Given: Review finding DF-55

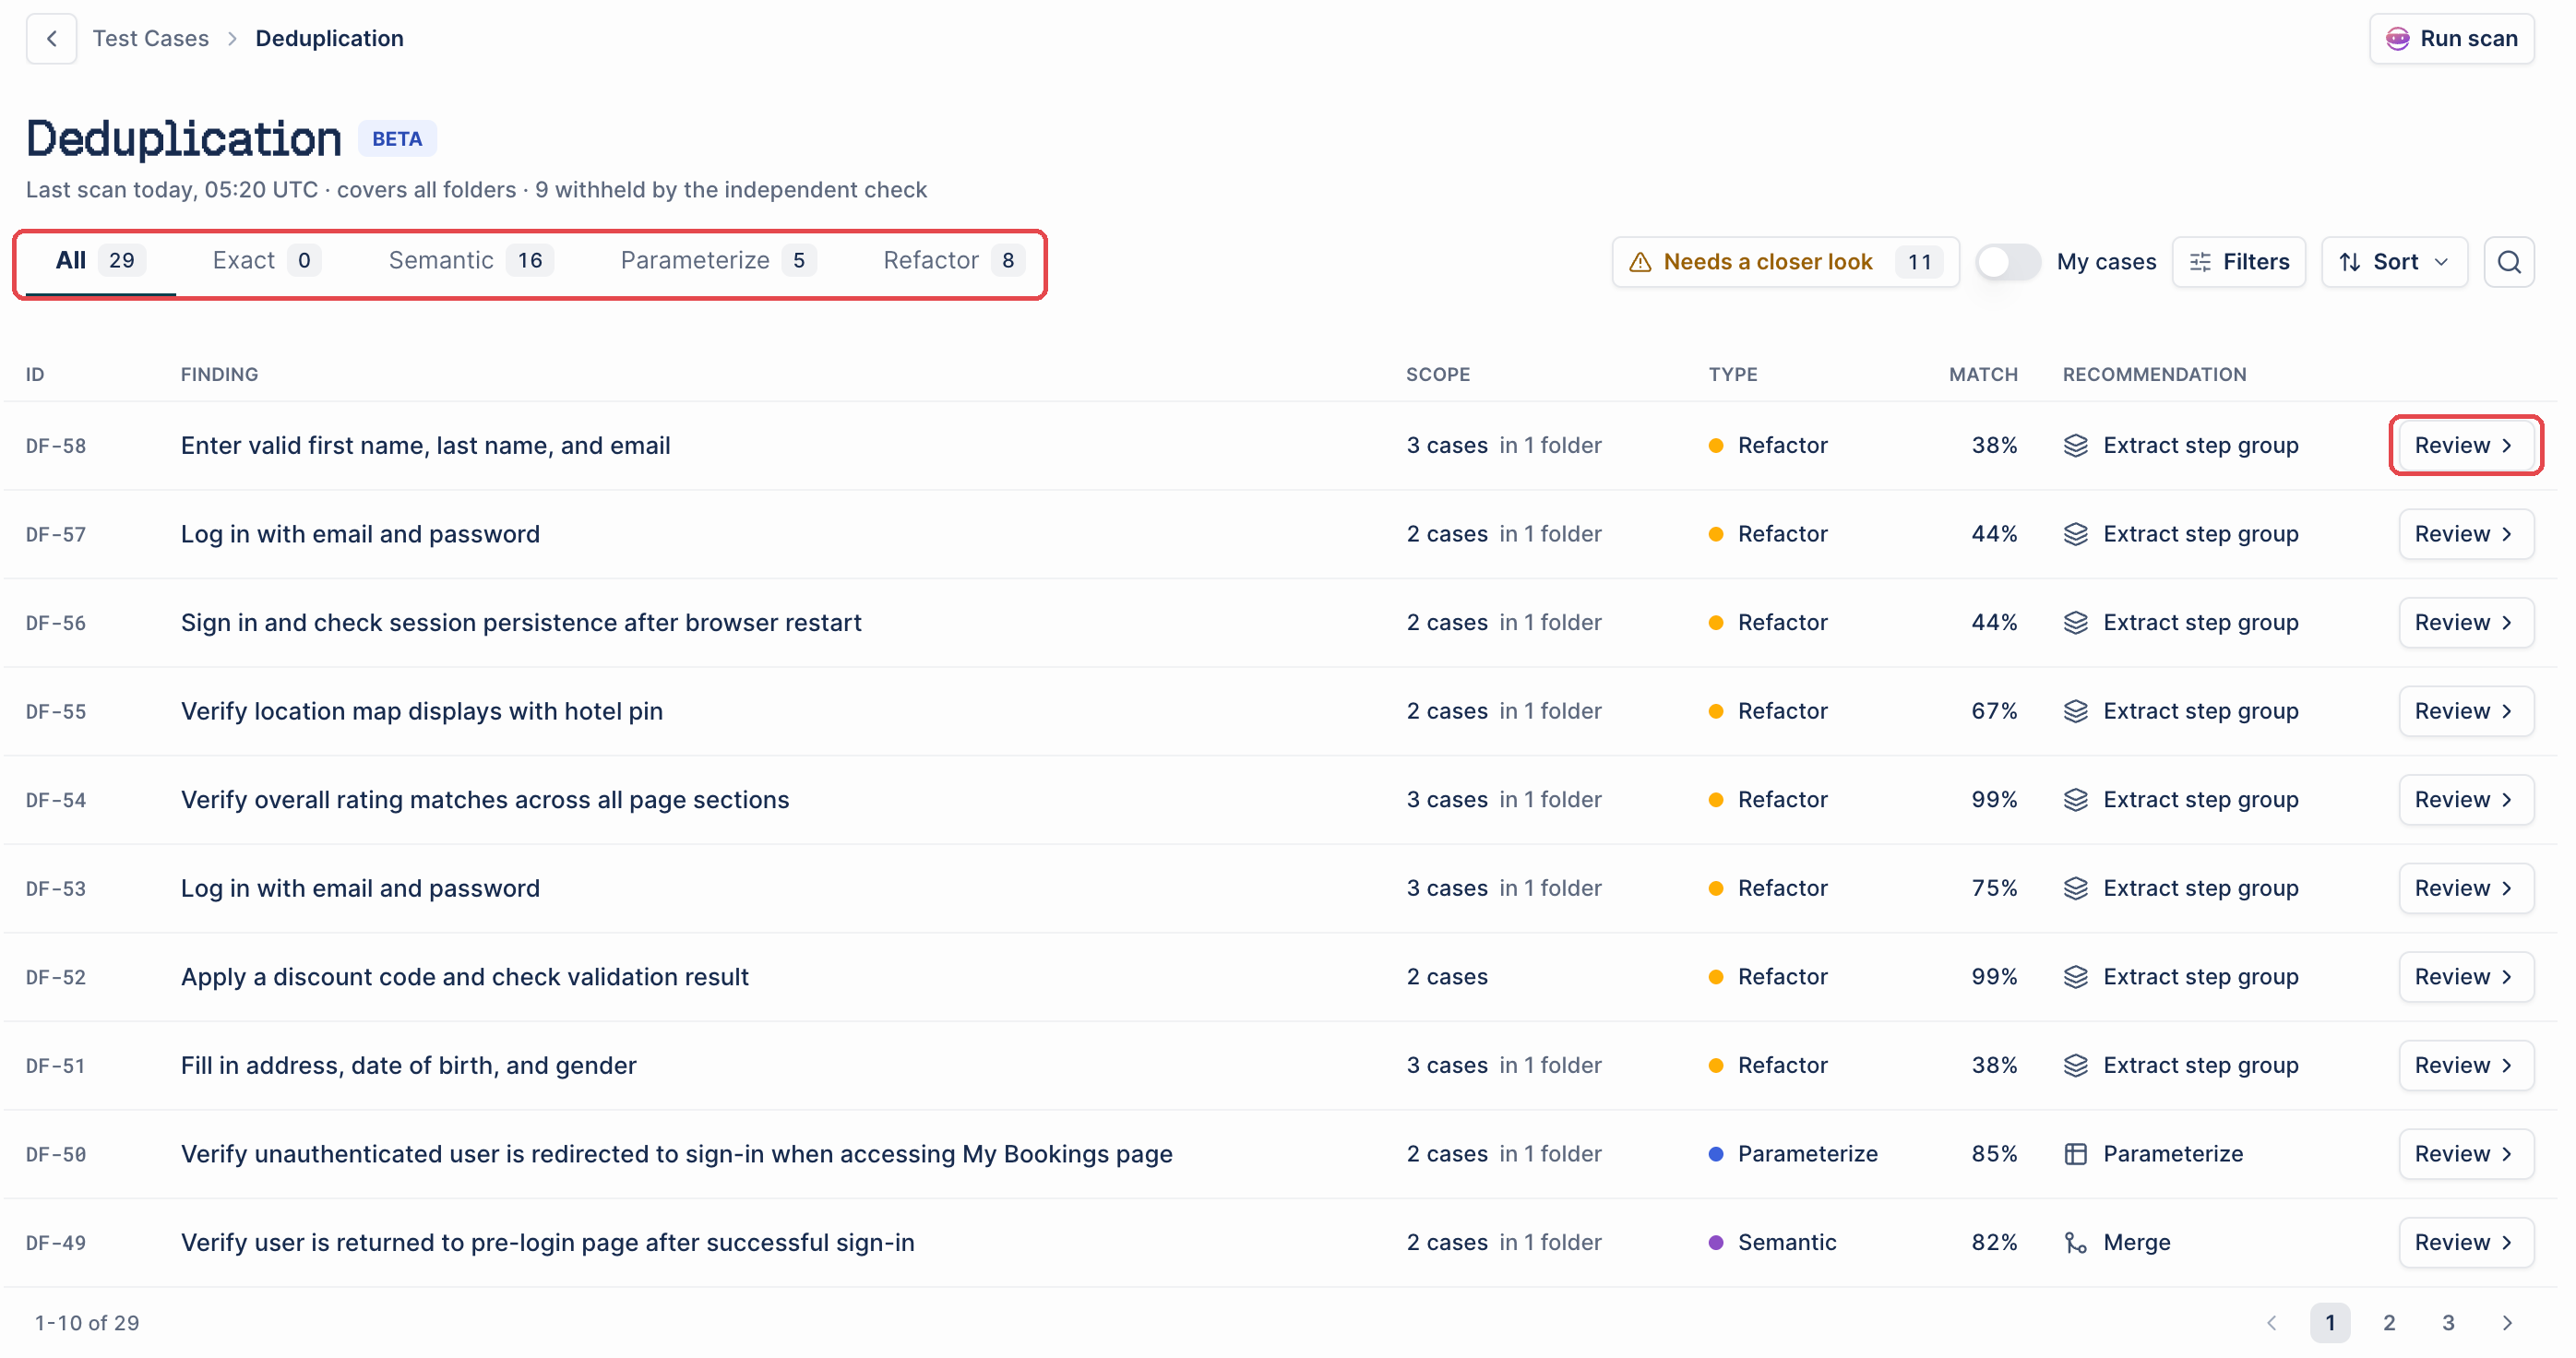Looking at the screenshot, I should (2465, 711).
